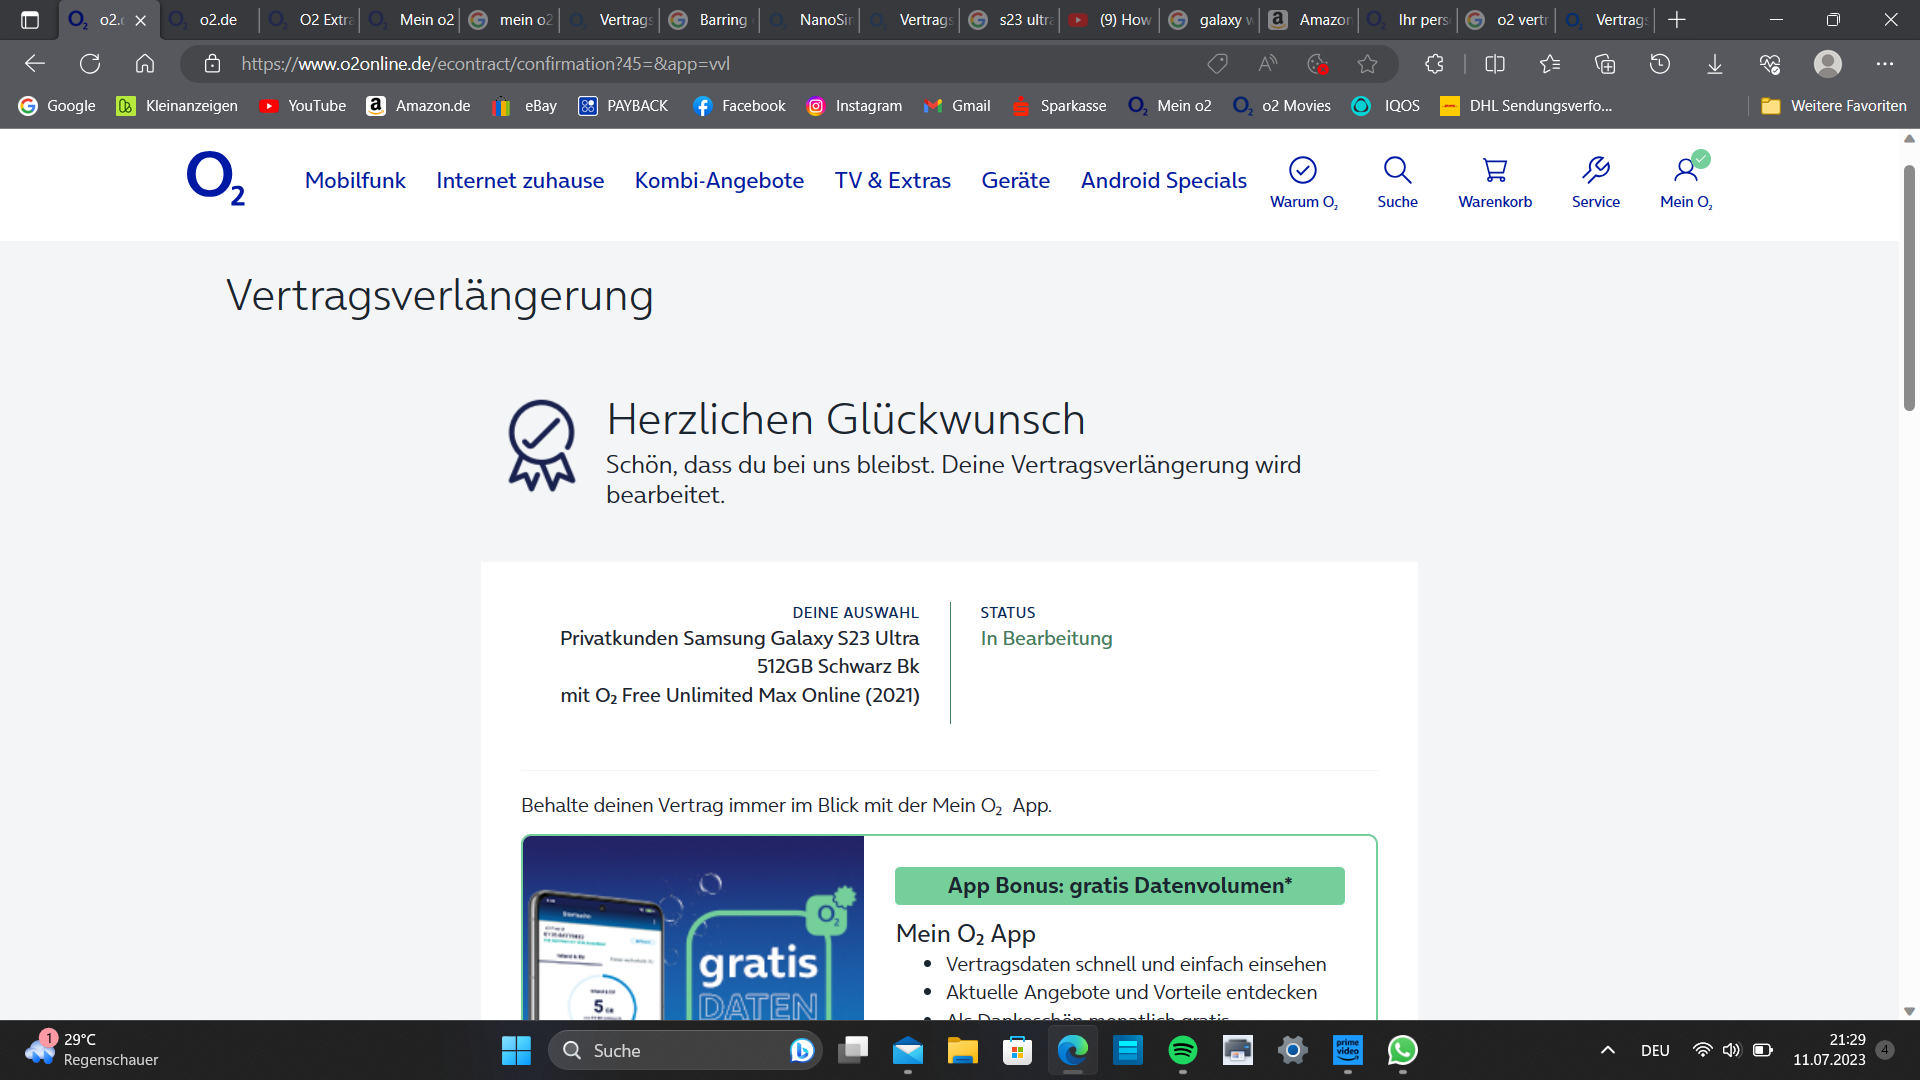Open the Amazon.de bookmark

tap(418, 106)
